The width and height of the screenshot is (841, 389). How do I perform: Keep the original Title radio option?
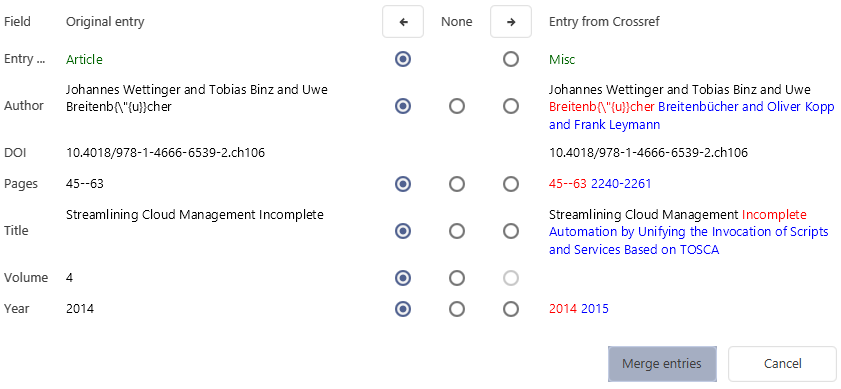point(403,231)
